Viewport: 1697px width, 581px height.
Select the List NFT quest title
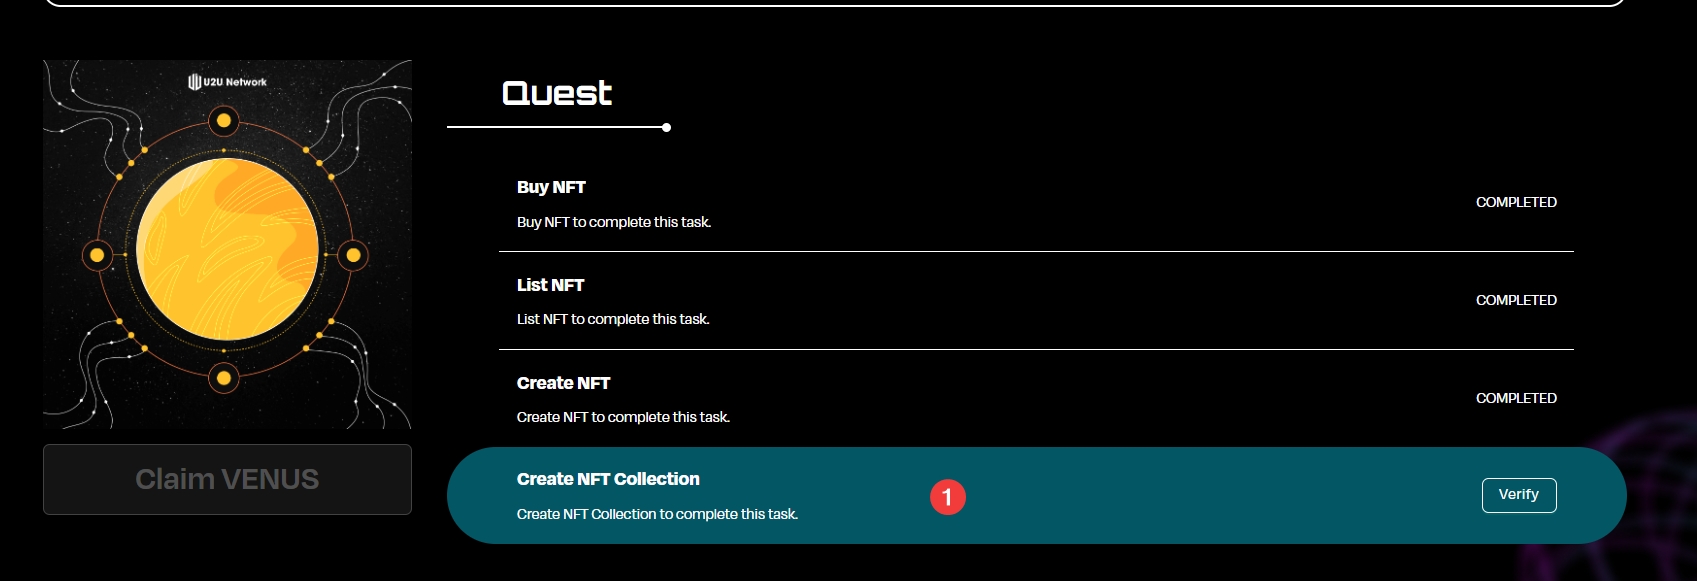point(550,285)
